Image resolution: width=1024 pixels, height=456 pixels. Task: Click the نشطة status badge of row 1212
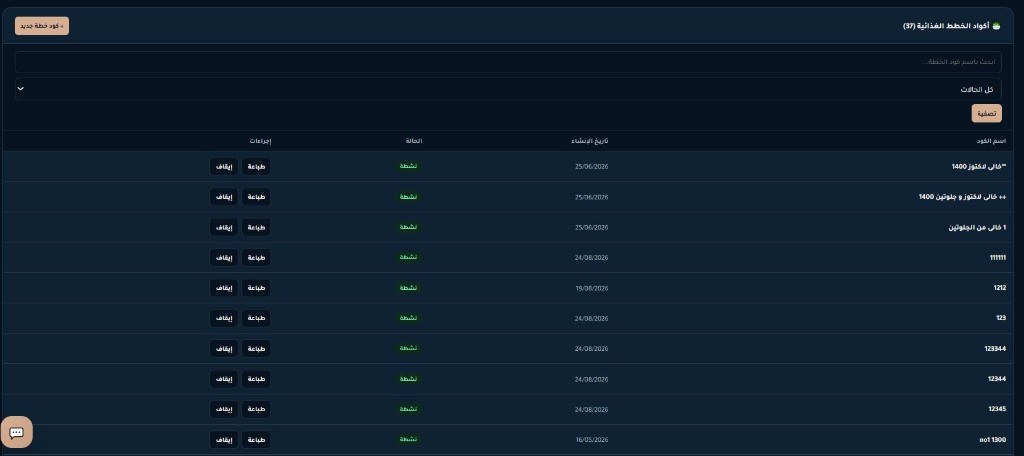tap(409, 287)
